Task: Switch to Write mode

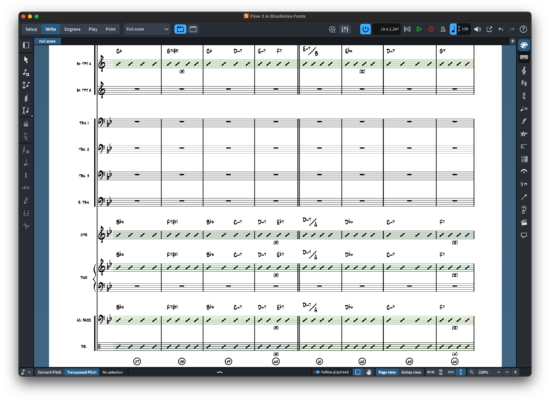Action: coord(51,29)
